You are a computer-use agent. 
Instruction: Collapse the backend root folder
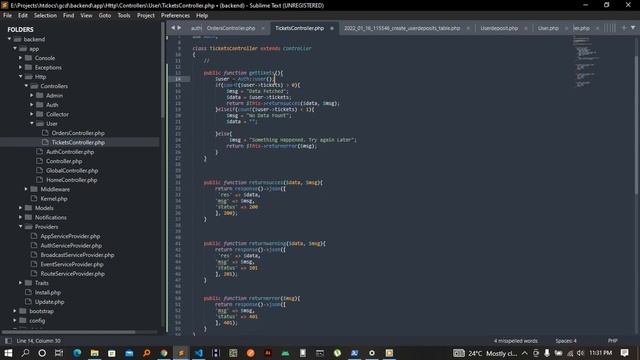[x=9, y=39]
